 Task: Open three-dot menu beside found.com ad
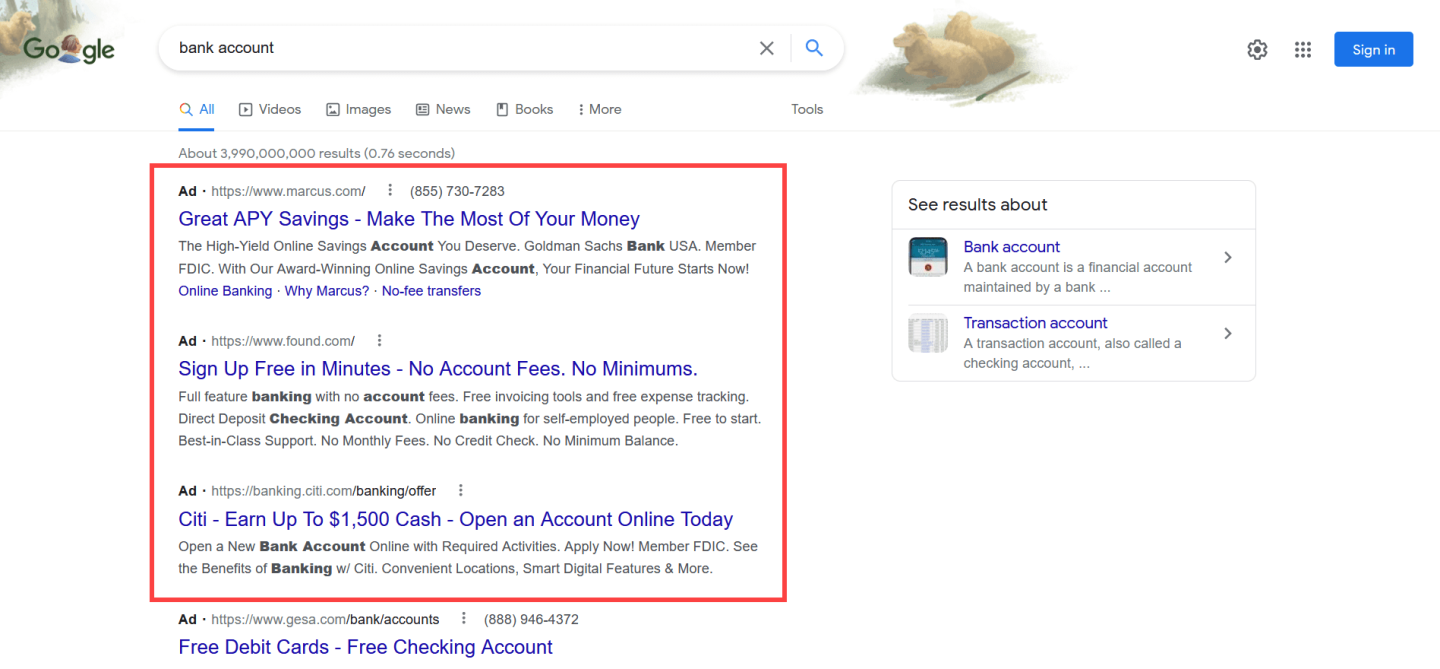tap(379, 341)
